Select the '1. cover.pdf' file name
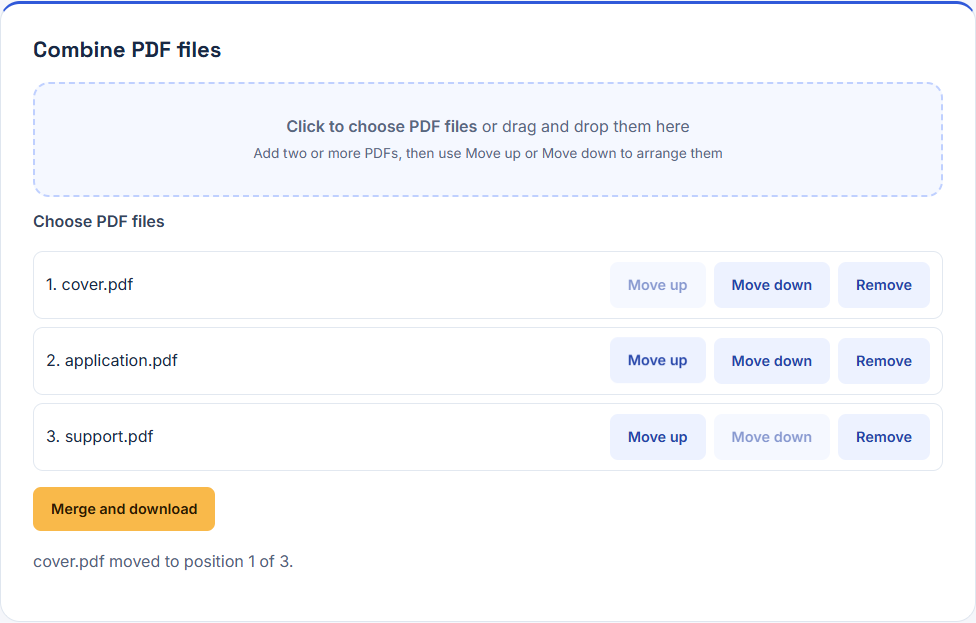976x623 pixels. [x=89, y=284]
